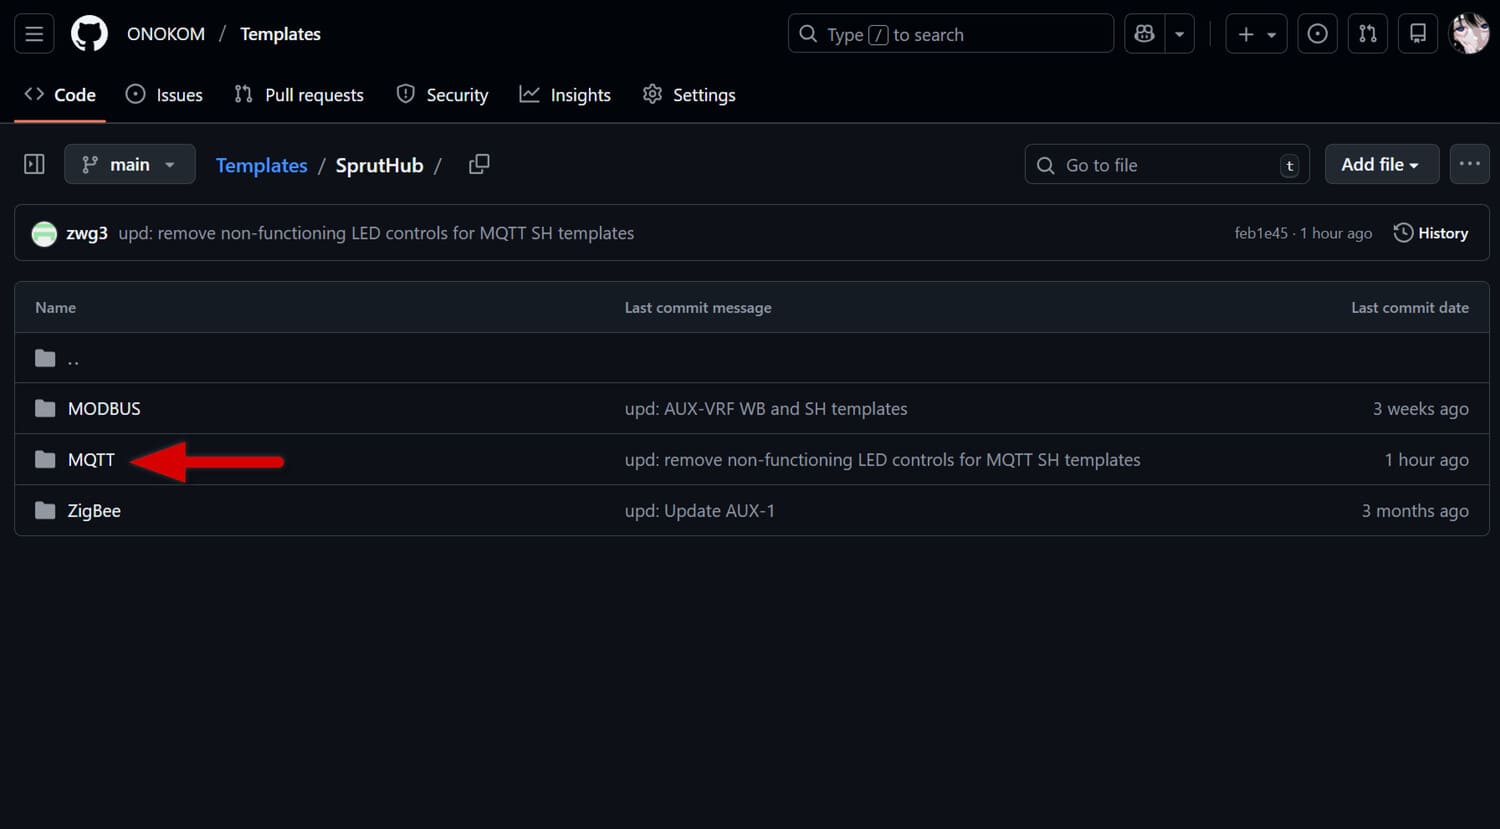Open GitHub Copilot chat icon

coord(1143,33)
